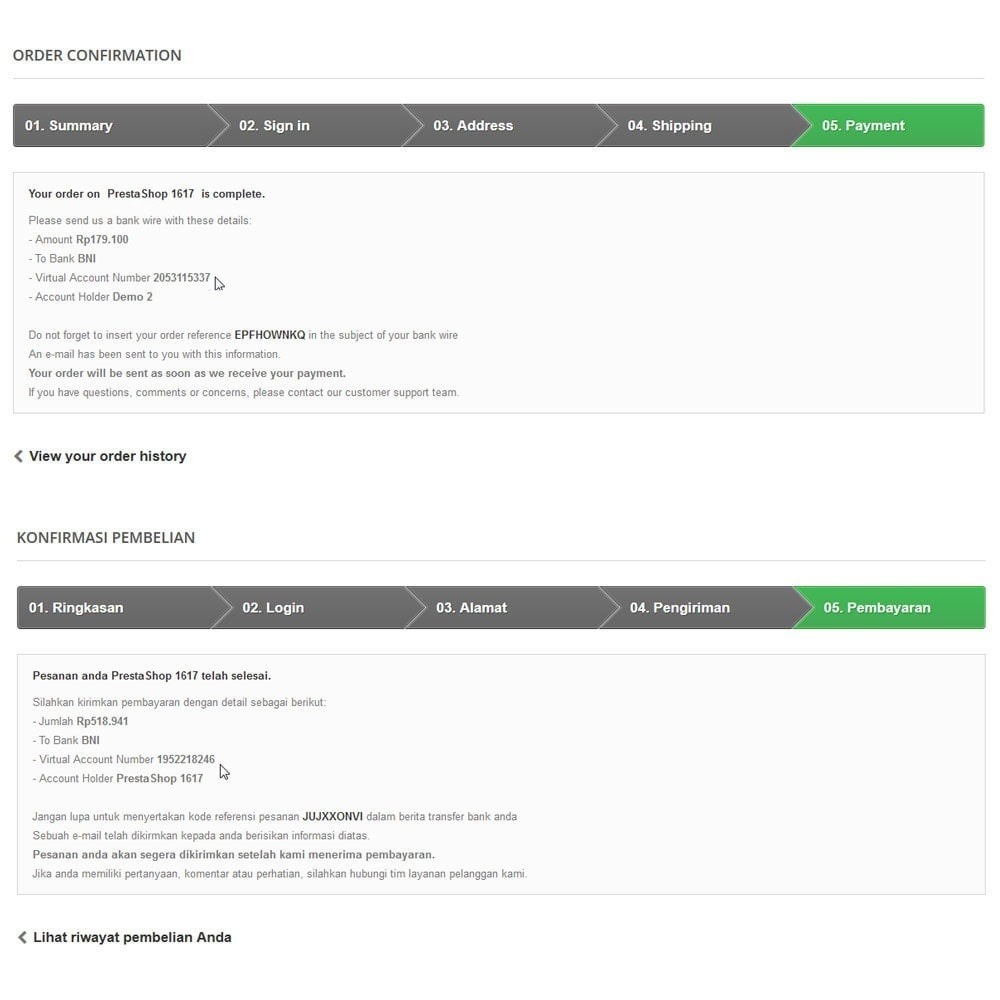Go to the 04. Pengiriman step
1000x1000 pixels.
tap(698, 608)
